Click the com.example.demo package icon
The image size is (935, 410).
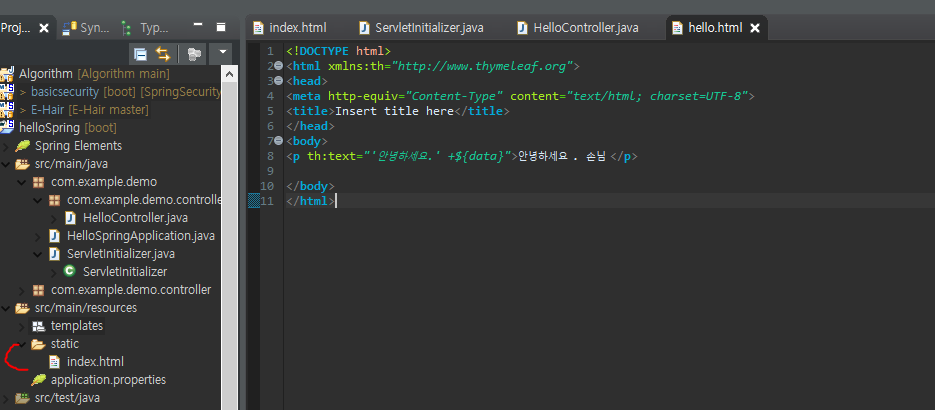coord(38,182)
